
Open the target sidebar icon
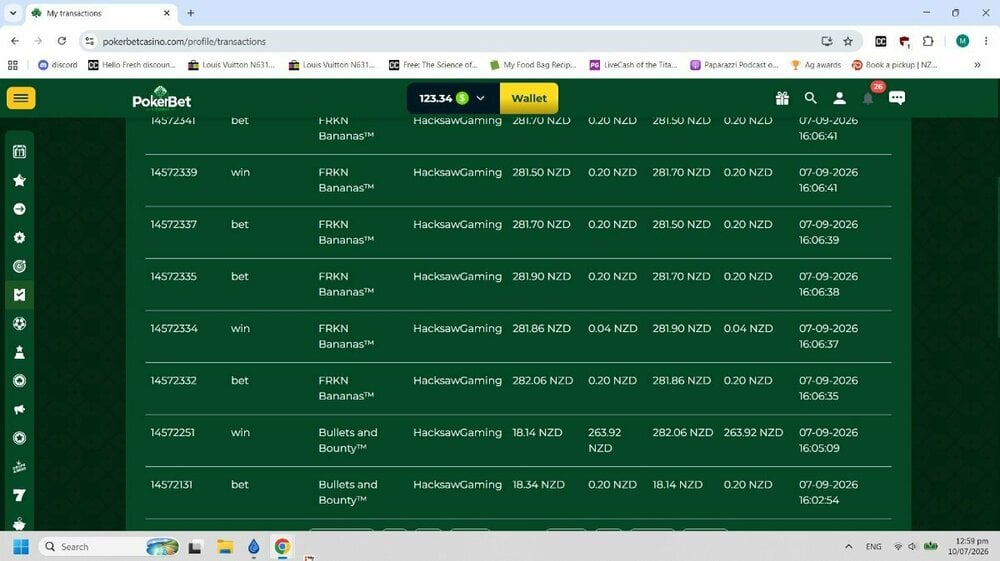pyautogui.click(x=20, y=266)
